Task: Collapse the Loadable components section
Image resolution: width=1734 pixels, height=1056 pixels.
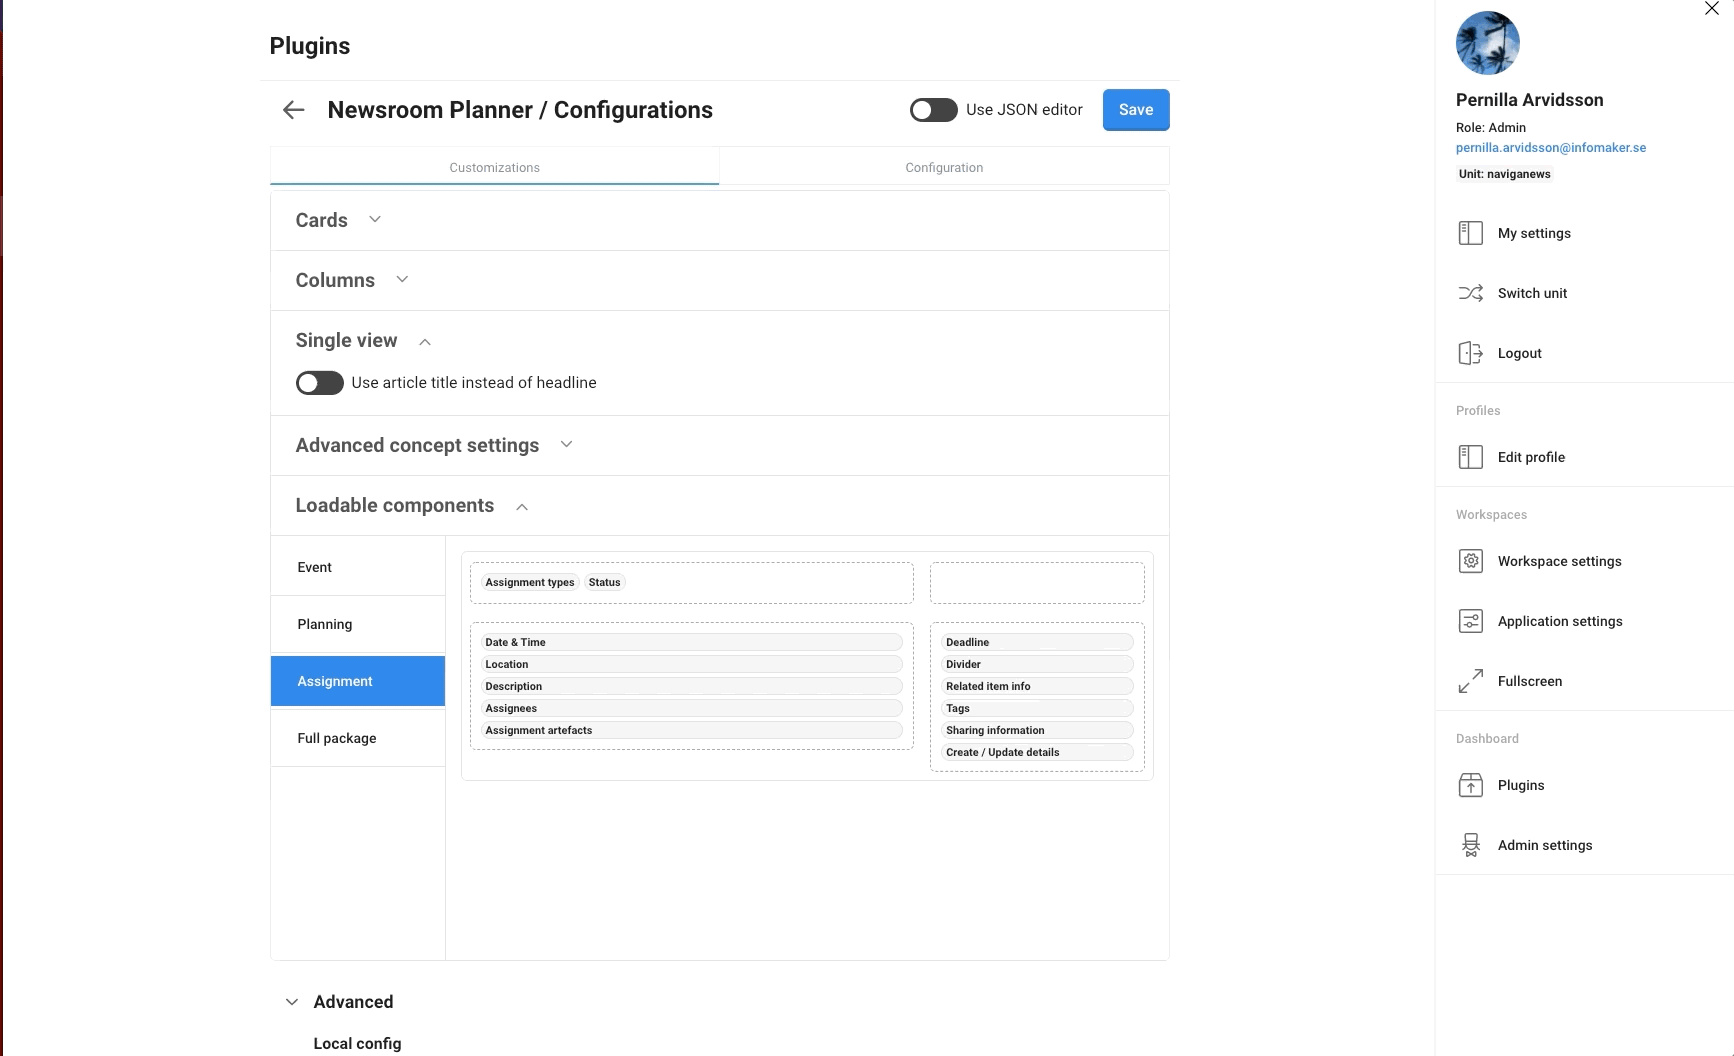Action: click(522, 507)
